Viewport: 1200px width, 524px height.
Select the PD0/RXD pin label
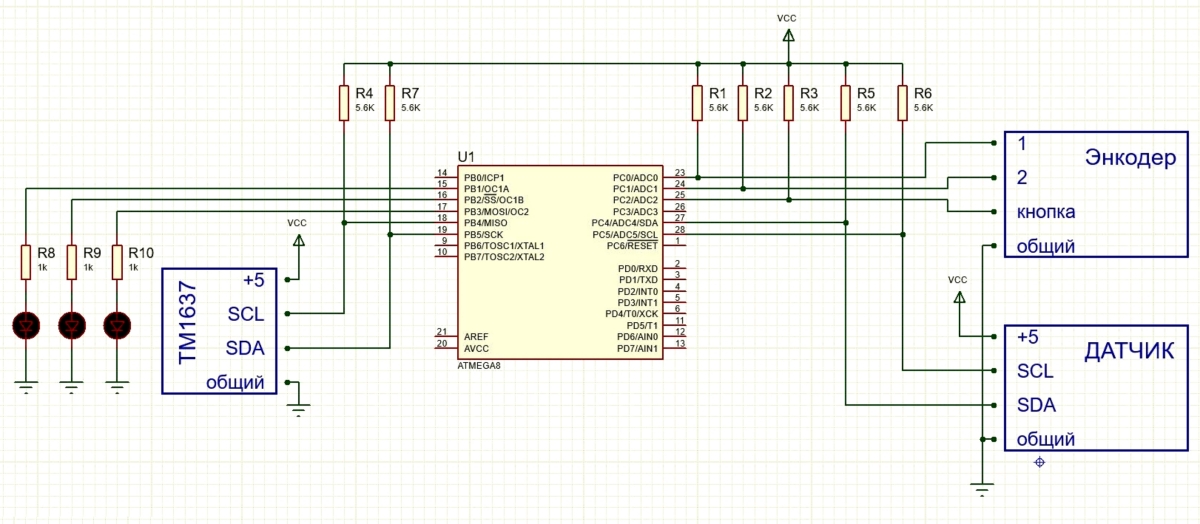click(x=638, y=268)
